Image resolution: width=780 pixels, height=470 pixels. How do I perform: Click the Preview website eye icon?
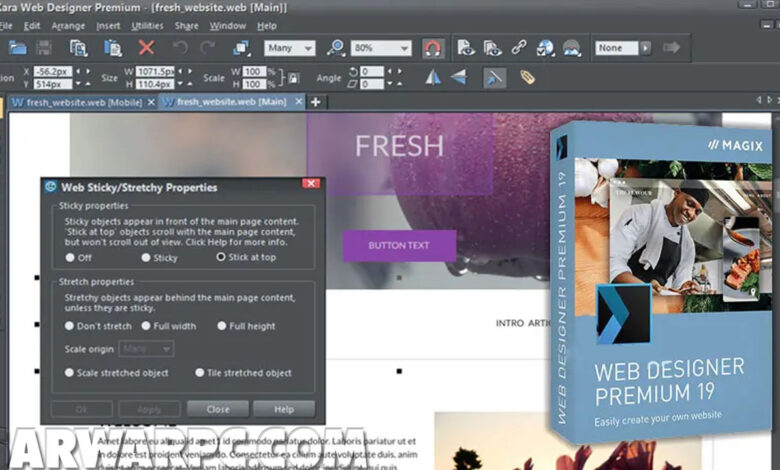[x=492, y=48]
